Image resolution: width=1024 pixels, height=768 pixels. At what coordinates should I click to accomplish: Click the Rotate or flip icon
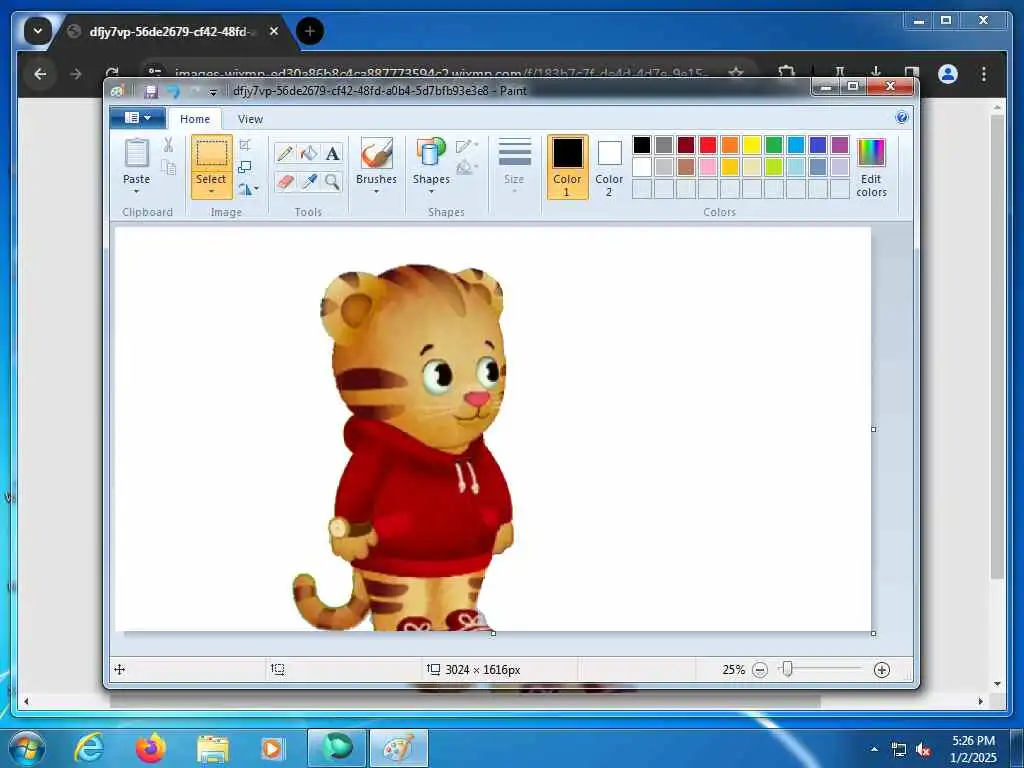coord(246,189)
